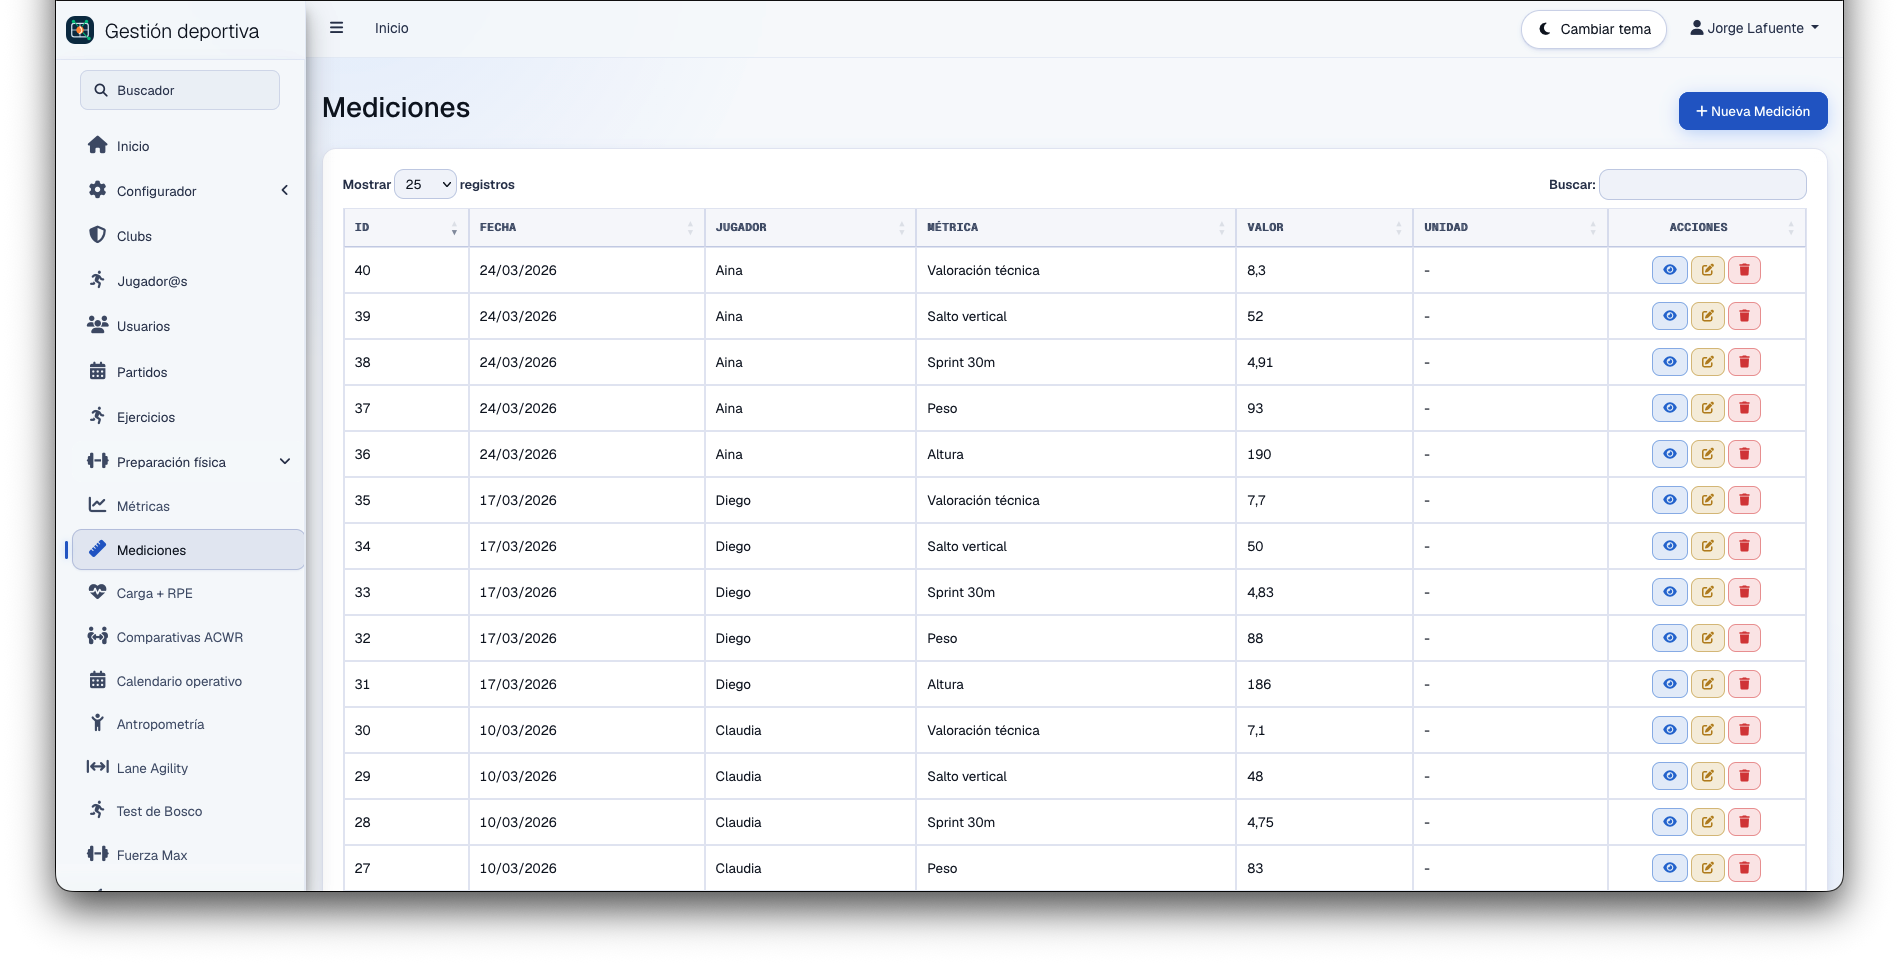Toggle the sidebar hamburger menu icon
This screenshot has width=1899, height=965.
tap(337, 28)
